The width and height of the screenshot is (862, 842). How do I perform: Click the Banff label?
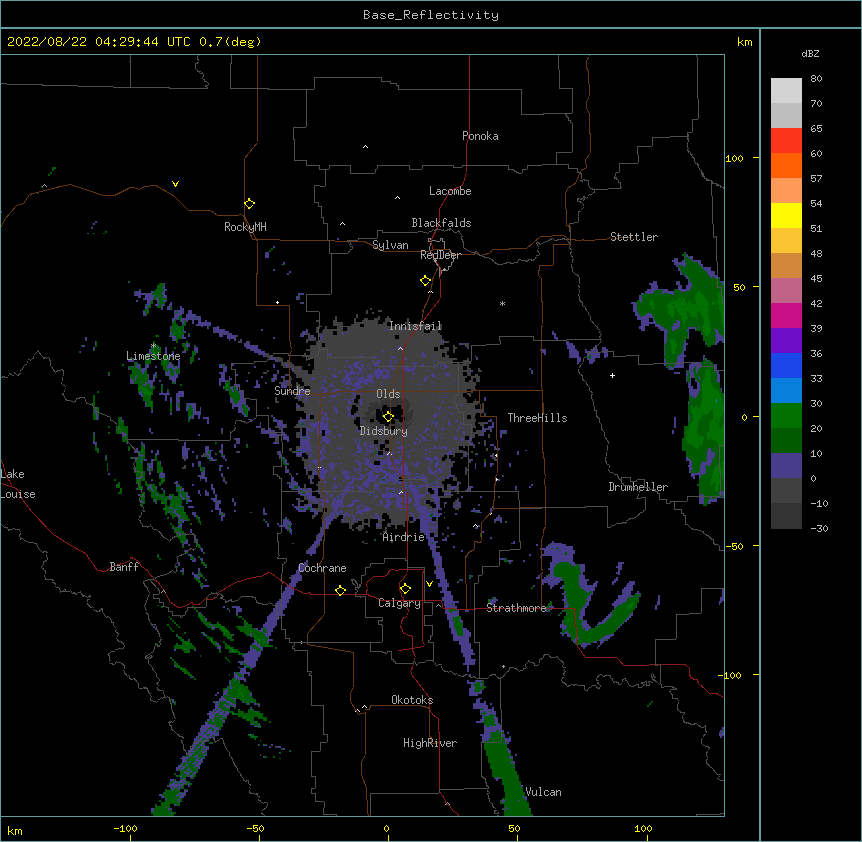[x=124, y=567]
